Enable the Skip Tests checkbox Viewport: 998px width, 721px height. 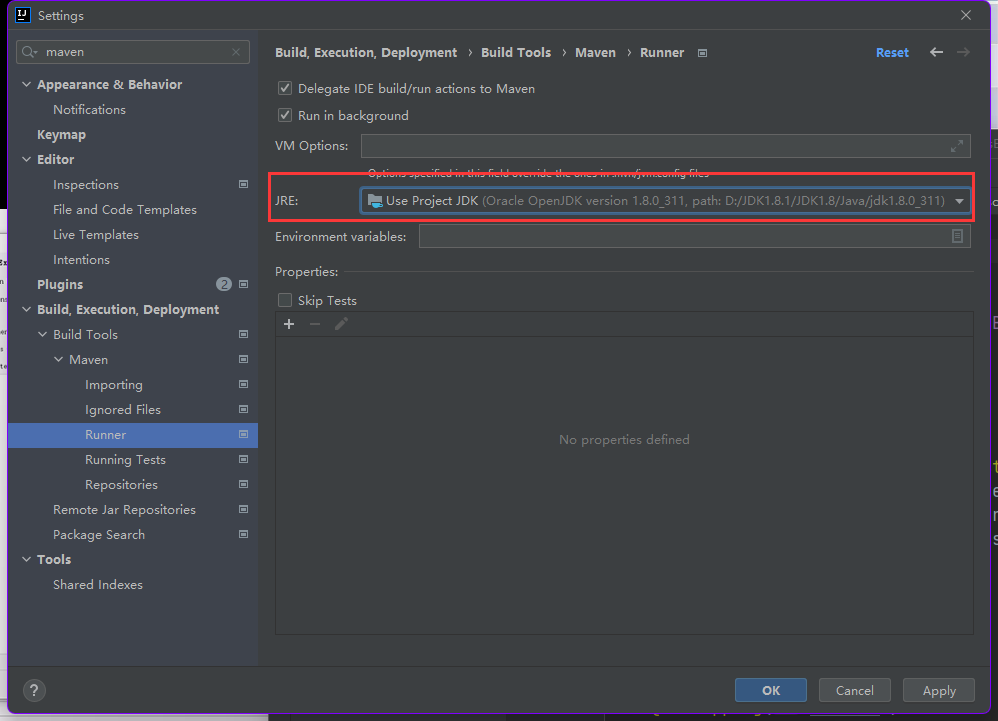285,301
